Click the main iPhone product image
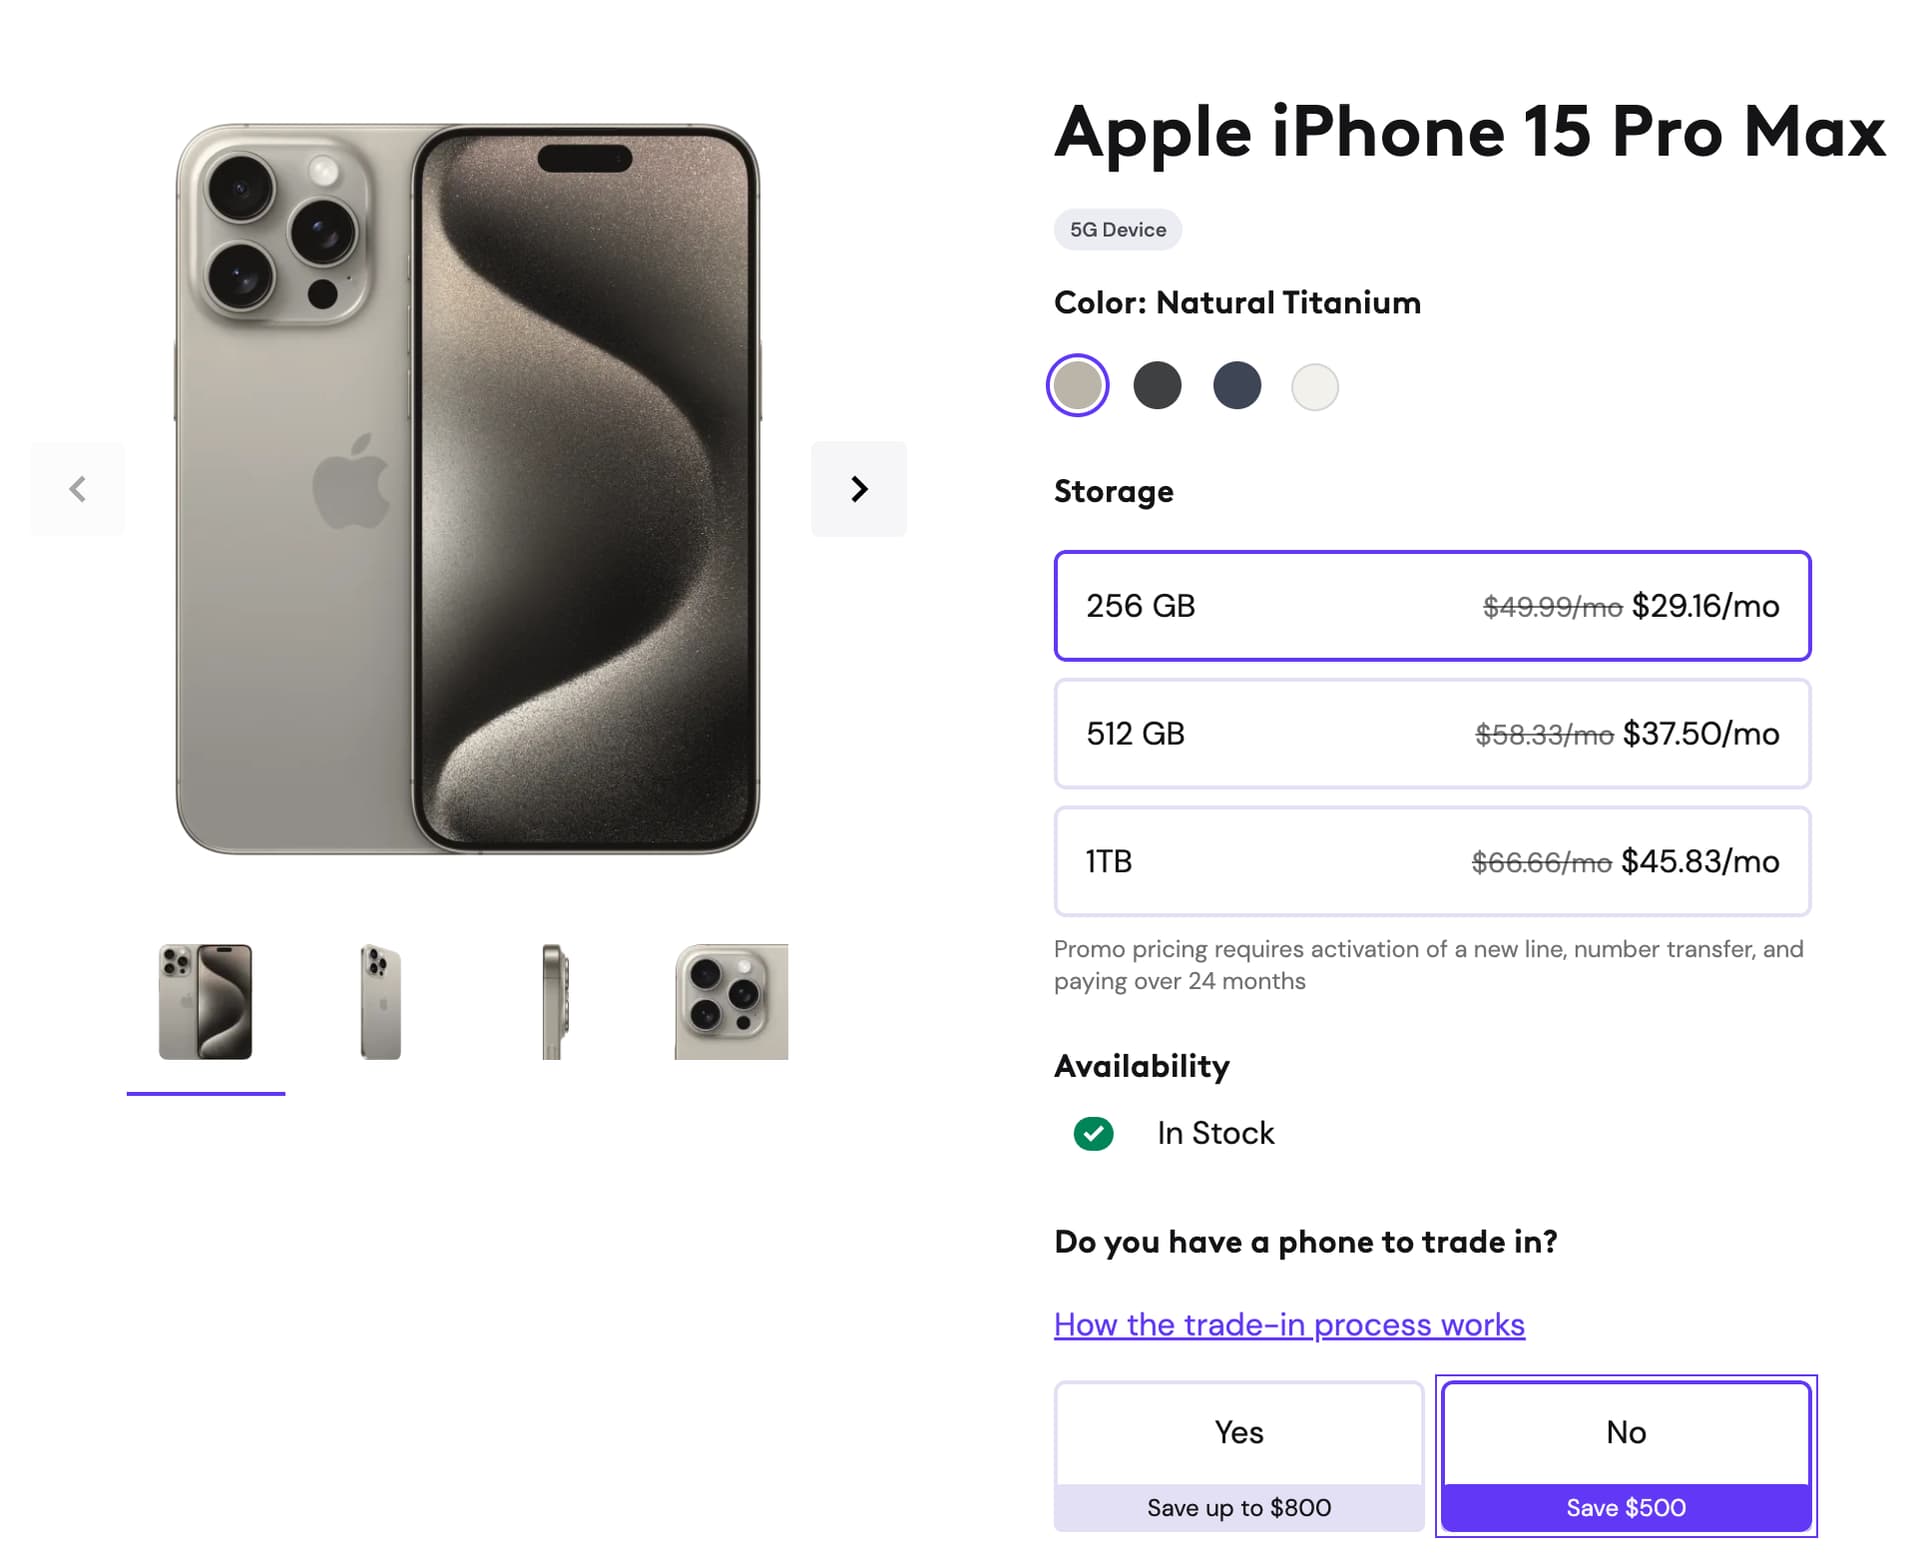Image resolution: width=1920 pixels, height=1555 pixels. [467, 489]
